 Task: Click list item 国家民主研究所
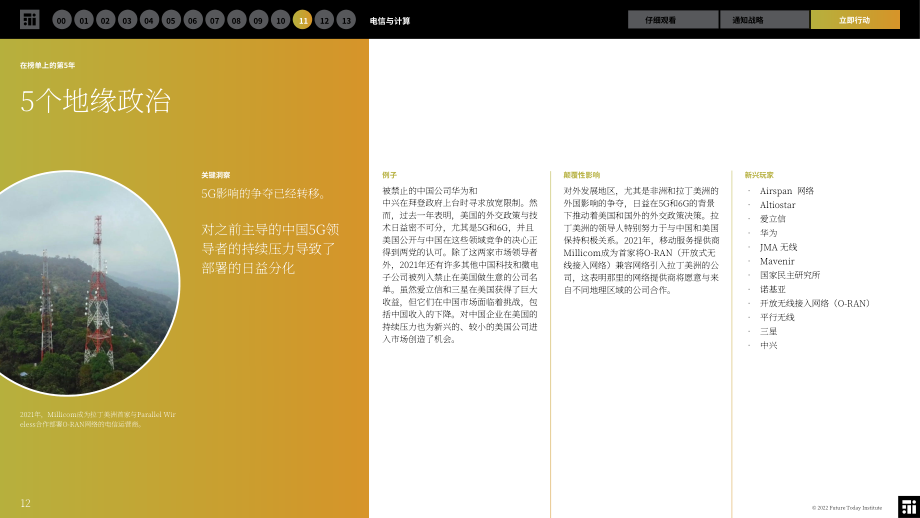pyautogui.click(x=790, y=275)
